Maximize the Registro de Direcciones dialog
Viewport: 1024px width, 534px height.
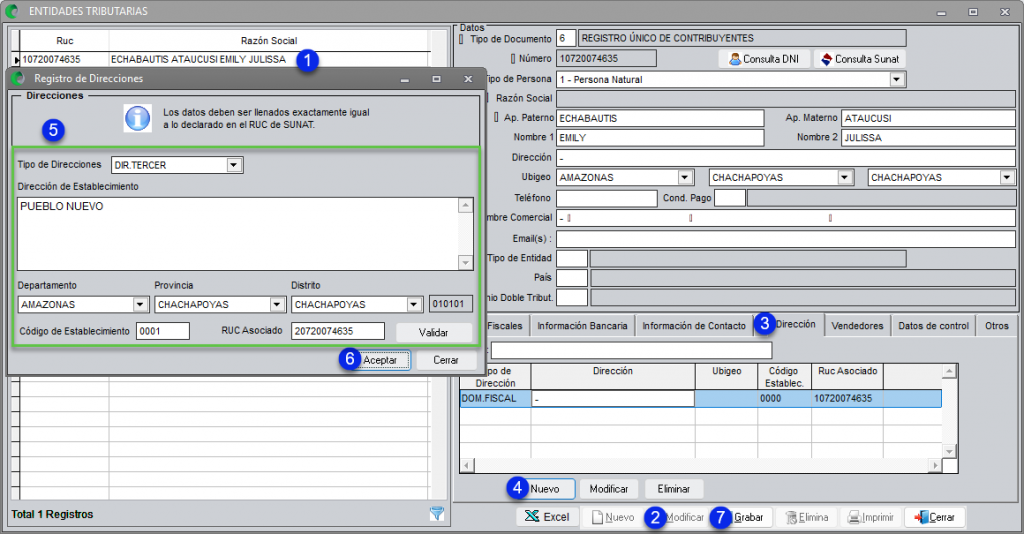pyautogui.click(x=436, y=79)
